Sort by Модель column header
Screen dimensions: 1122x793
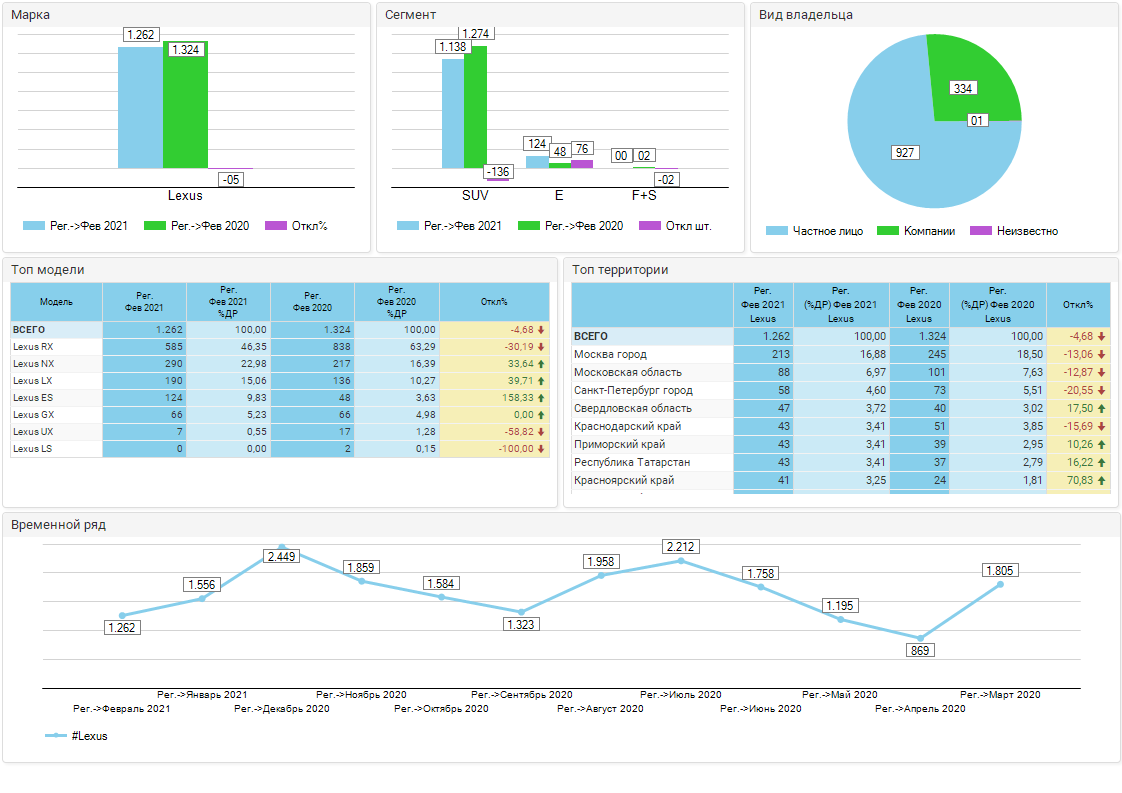pyautogui.click(x=56, y=301)
